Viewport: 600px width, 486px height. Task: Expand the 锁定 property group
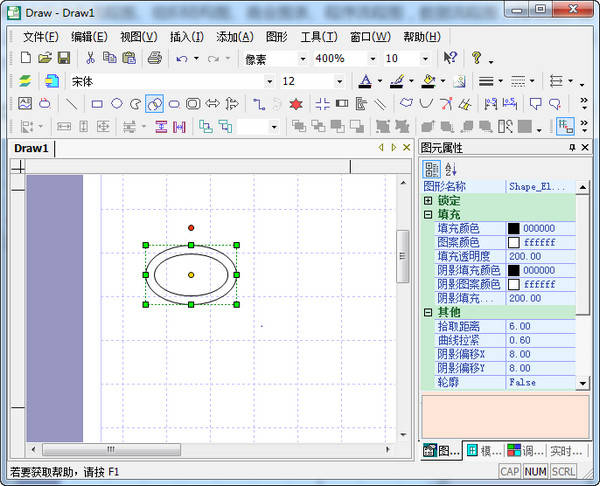pyautogui.click(x=428, y=201)
